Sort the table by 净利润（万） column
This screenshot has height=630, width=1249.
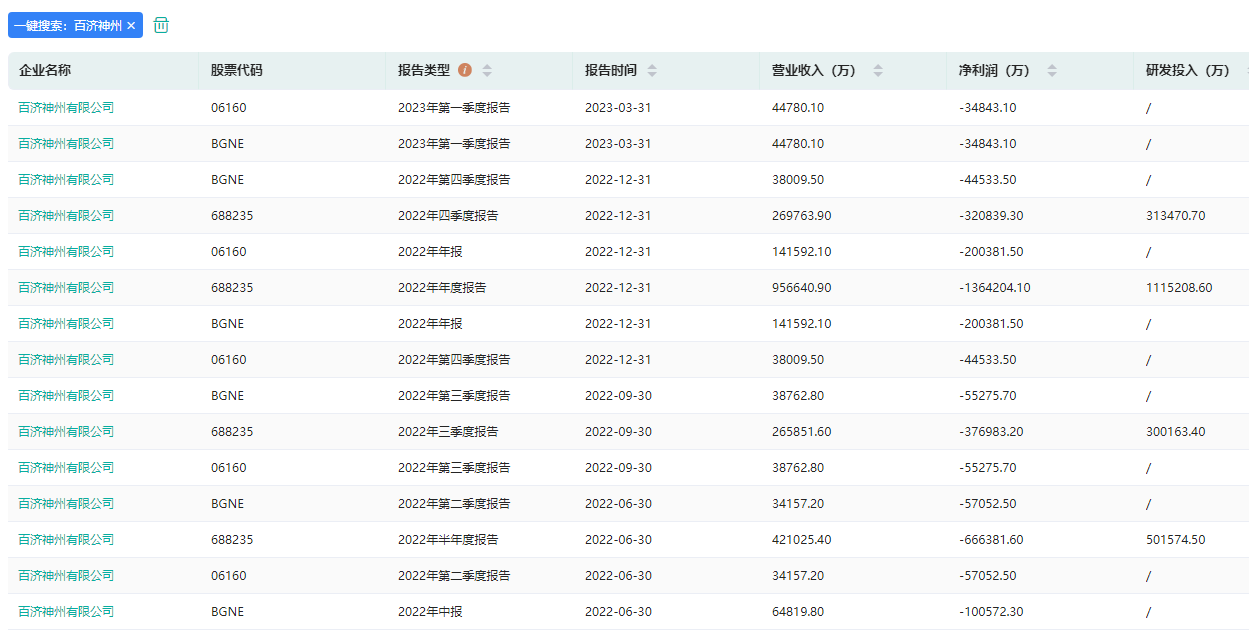pyautogui.click(x=1052, y=70)
